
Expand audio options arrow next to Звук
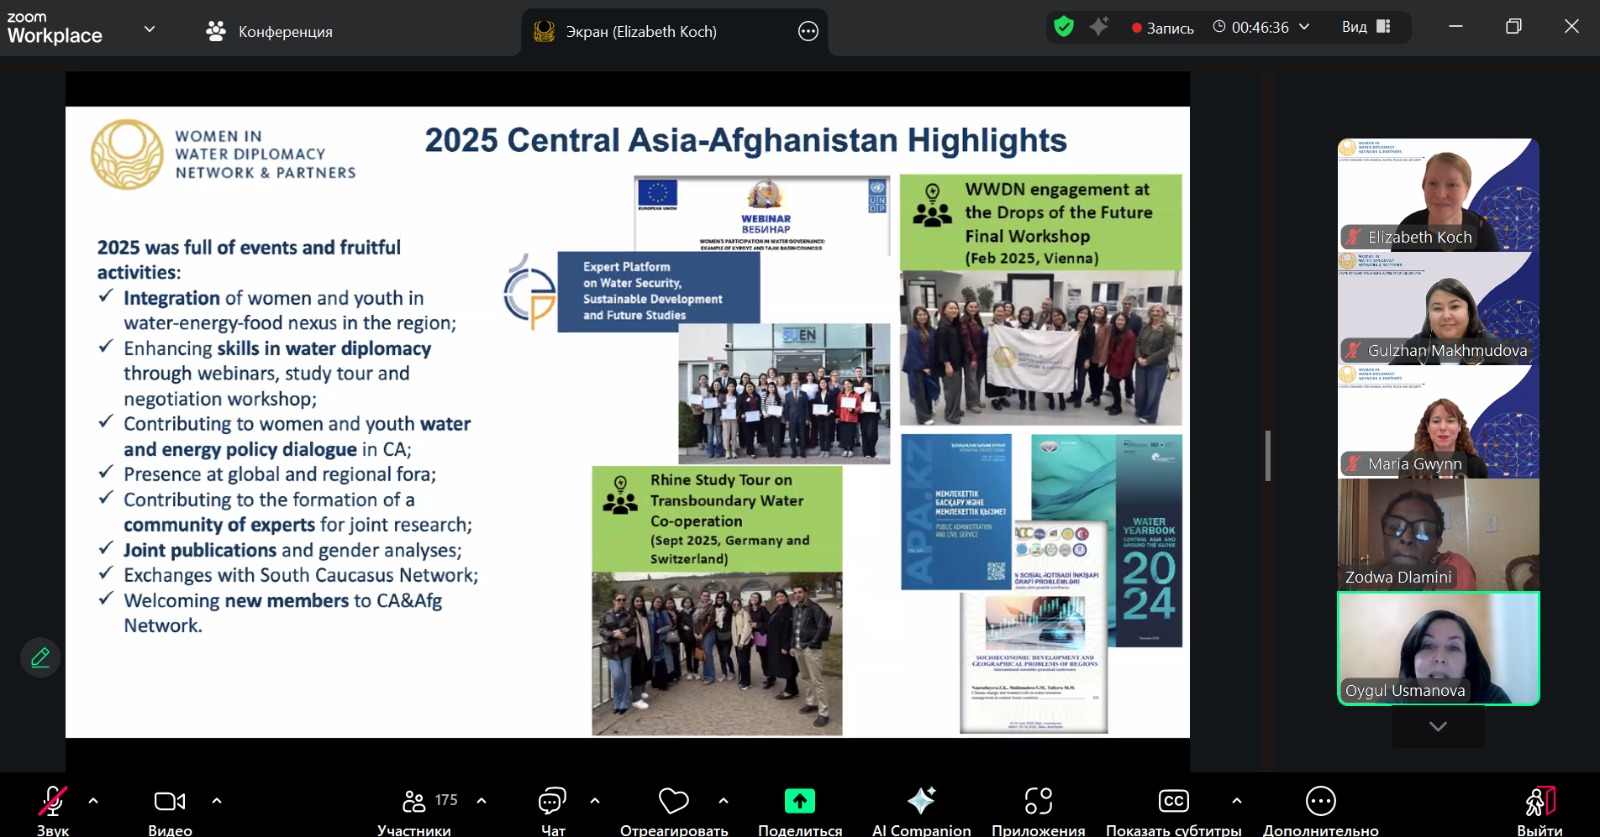point(93,801)
